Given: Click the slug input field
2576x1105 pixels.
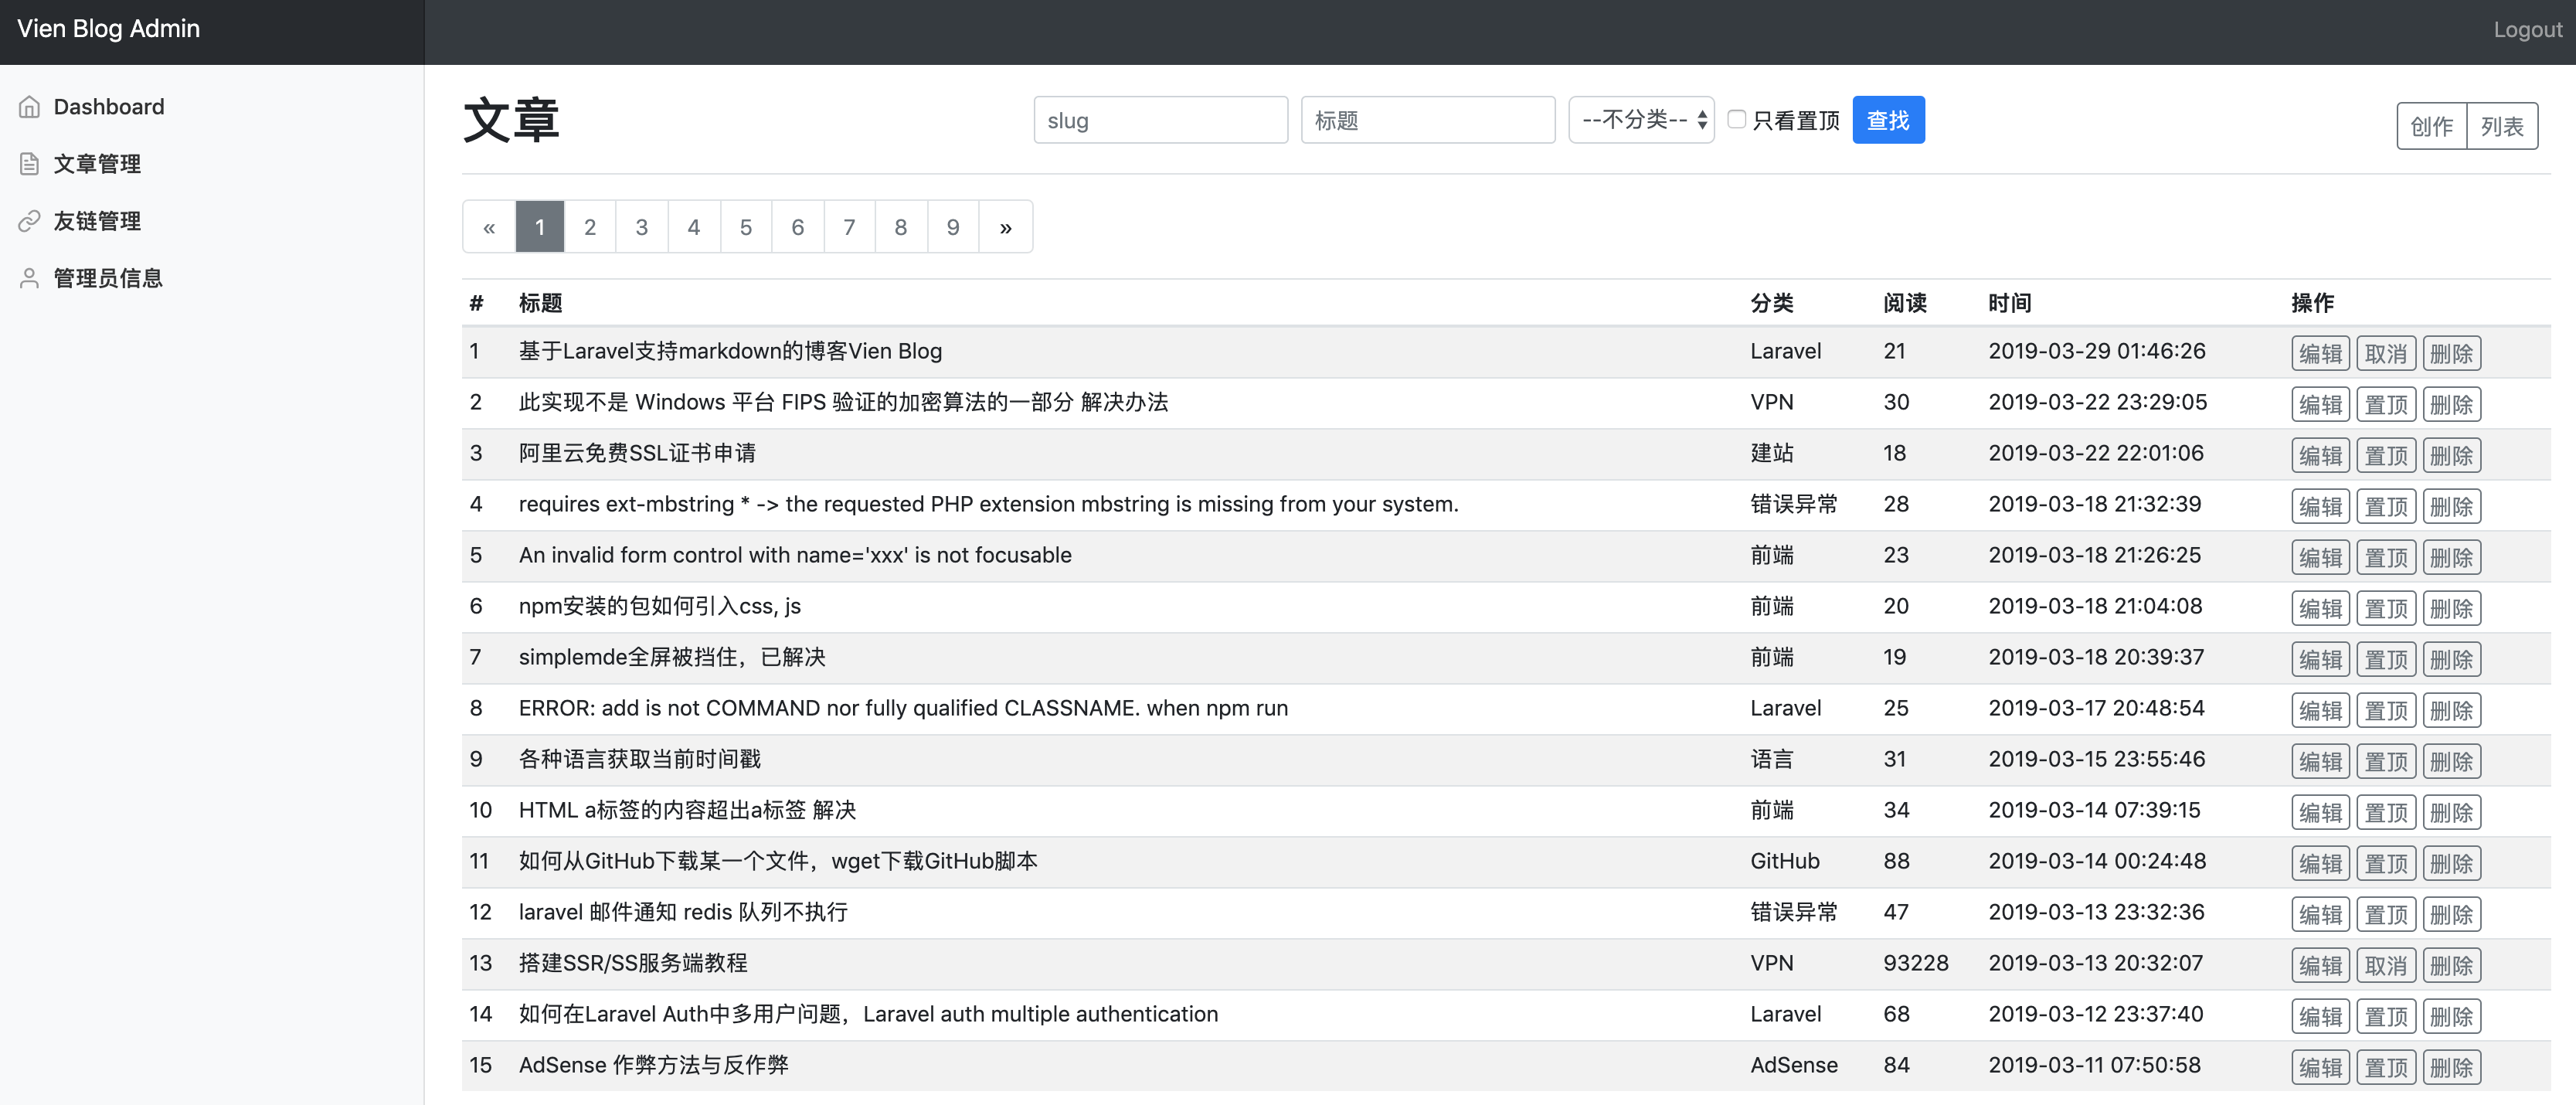Looking at the screenshot, I should 1160,118.
